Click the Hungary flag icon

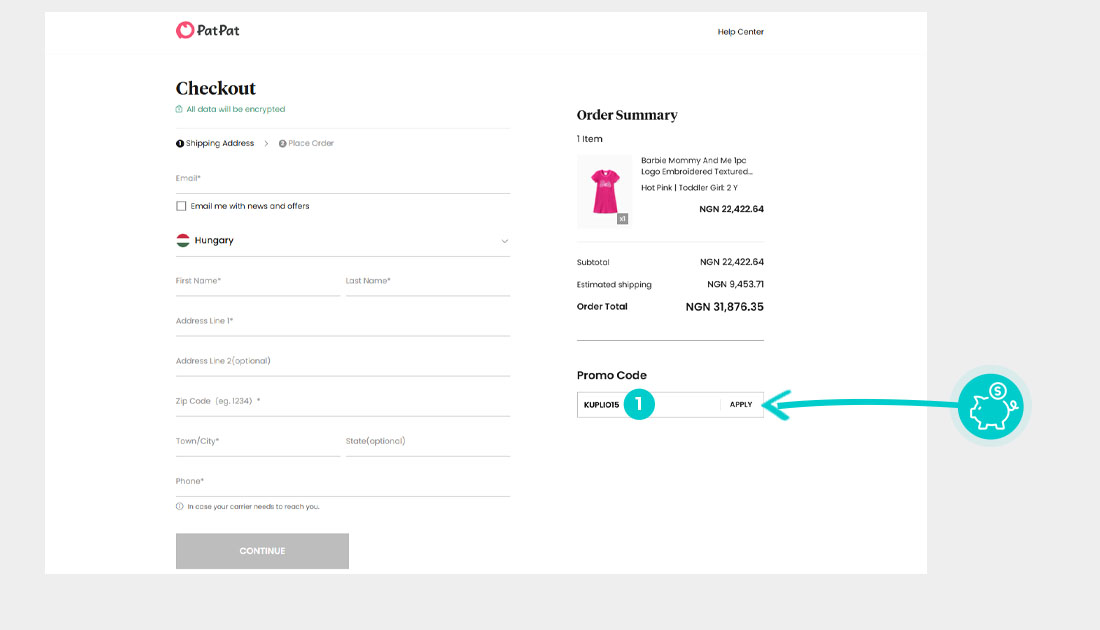[x=183, y=240]
